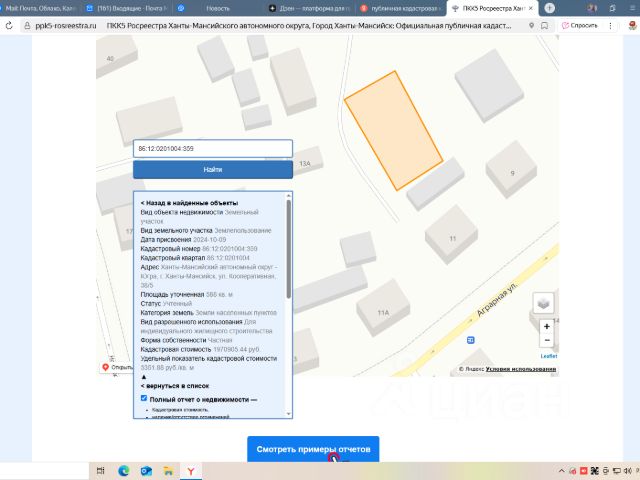Show hidden tray icons chevron
The height and width of the screenshot is (480, 640).
pos(562,471)
